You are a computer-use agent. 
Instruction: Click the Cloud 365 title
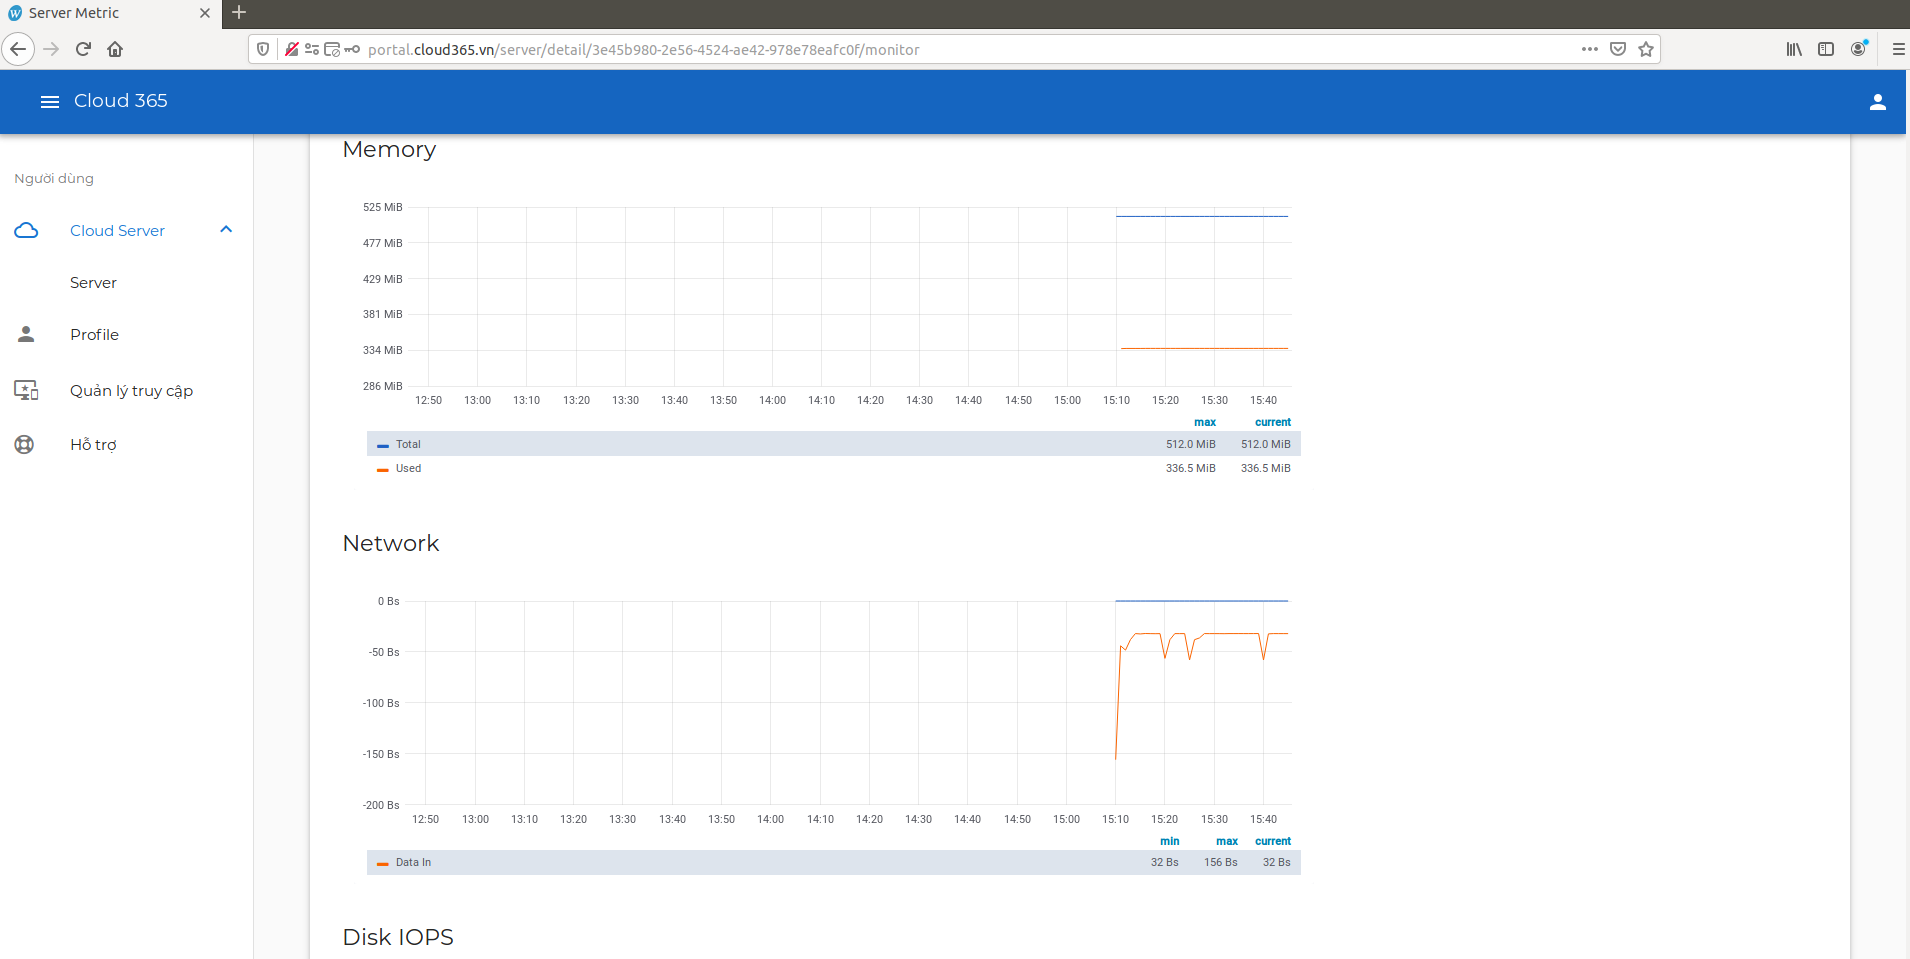[121, 101]
